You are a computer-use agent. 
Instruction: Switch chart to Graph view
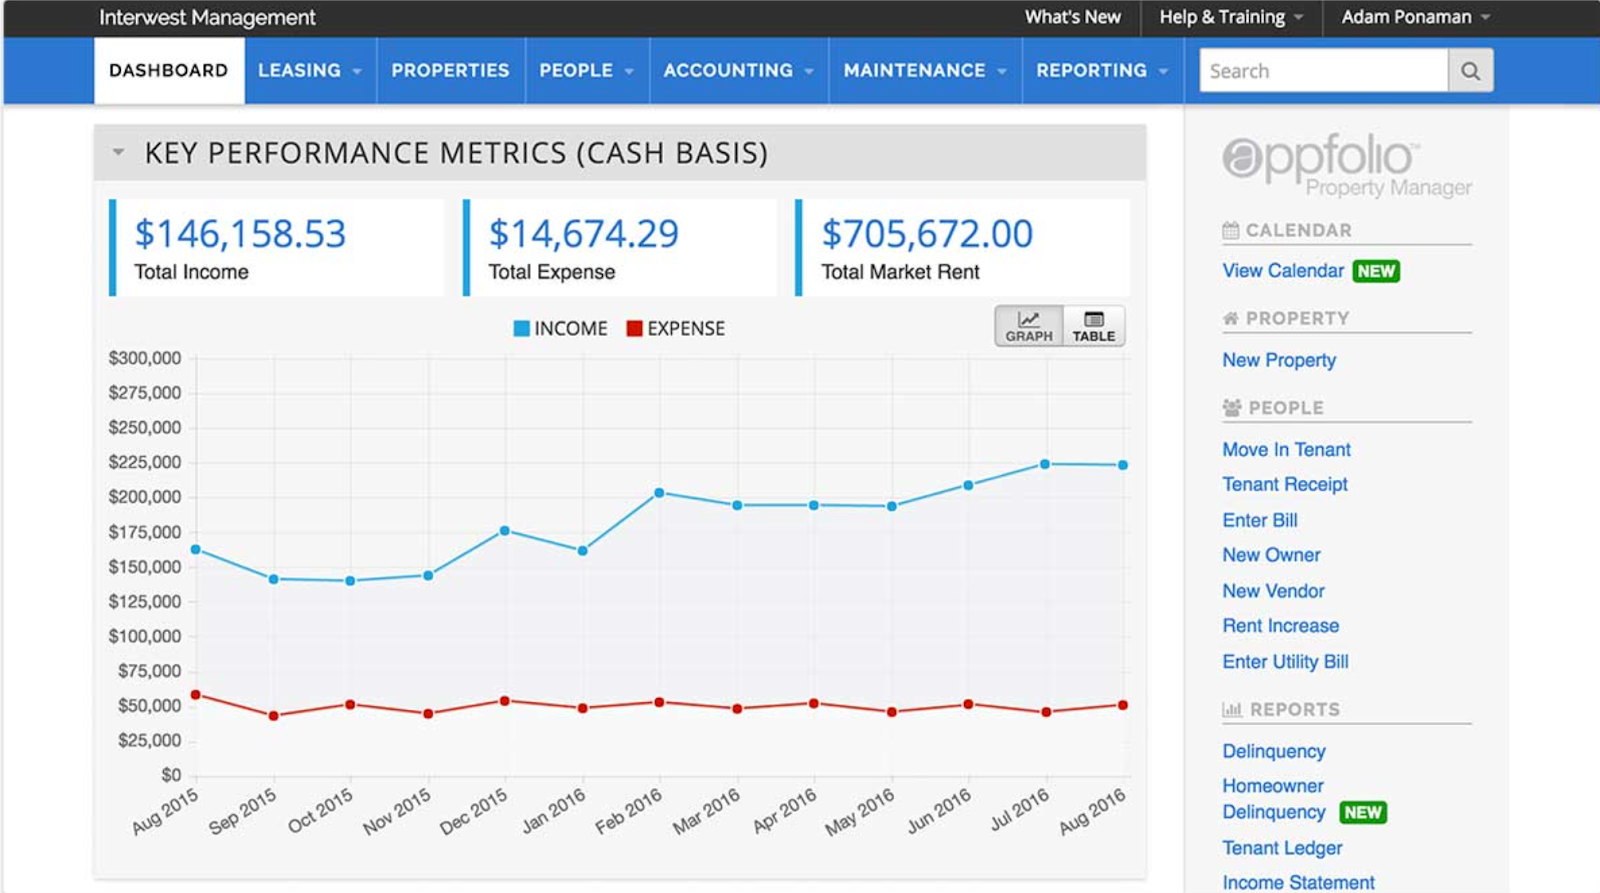(x=1029, y=326)
